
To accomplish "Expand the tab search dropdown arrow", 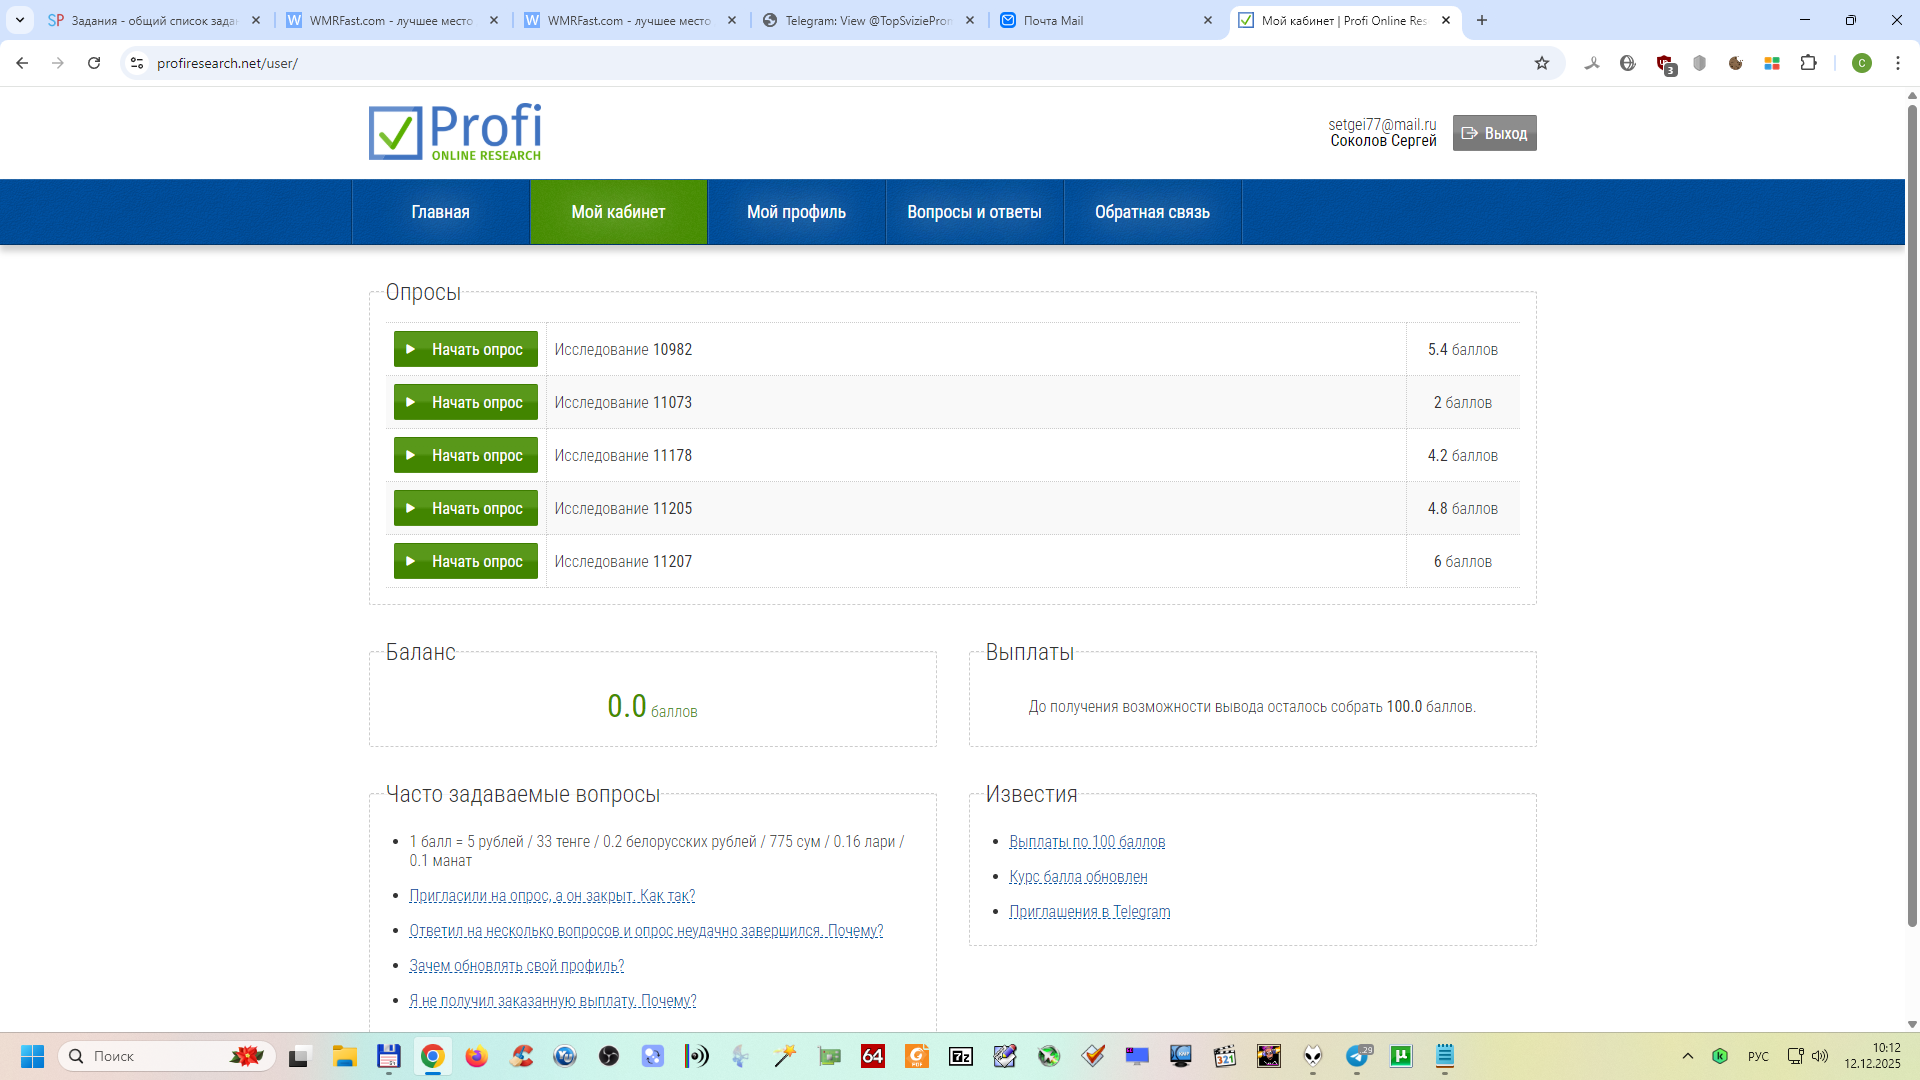I will (x=20, y=20).
